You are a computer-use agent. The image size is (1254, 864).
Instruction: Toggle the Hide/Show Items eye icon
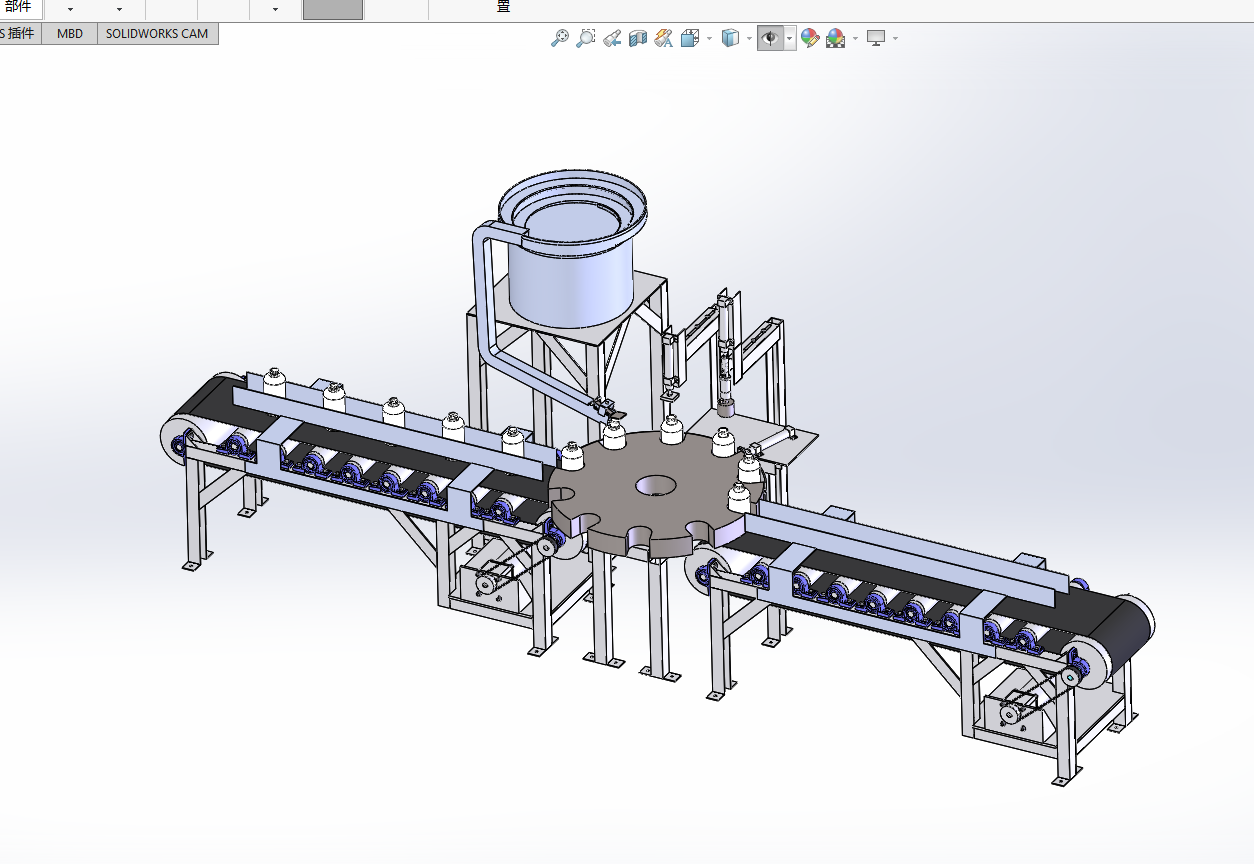pyautogui.click(x=770, y=38)
